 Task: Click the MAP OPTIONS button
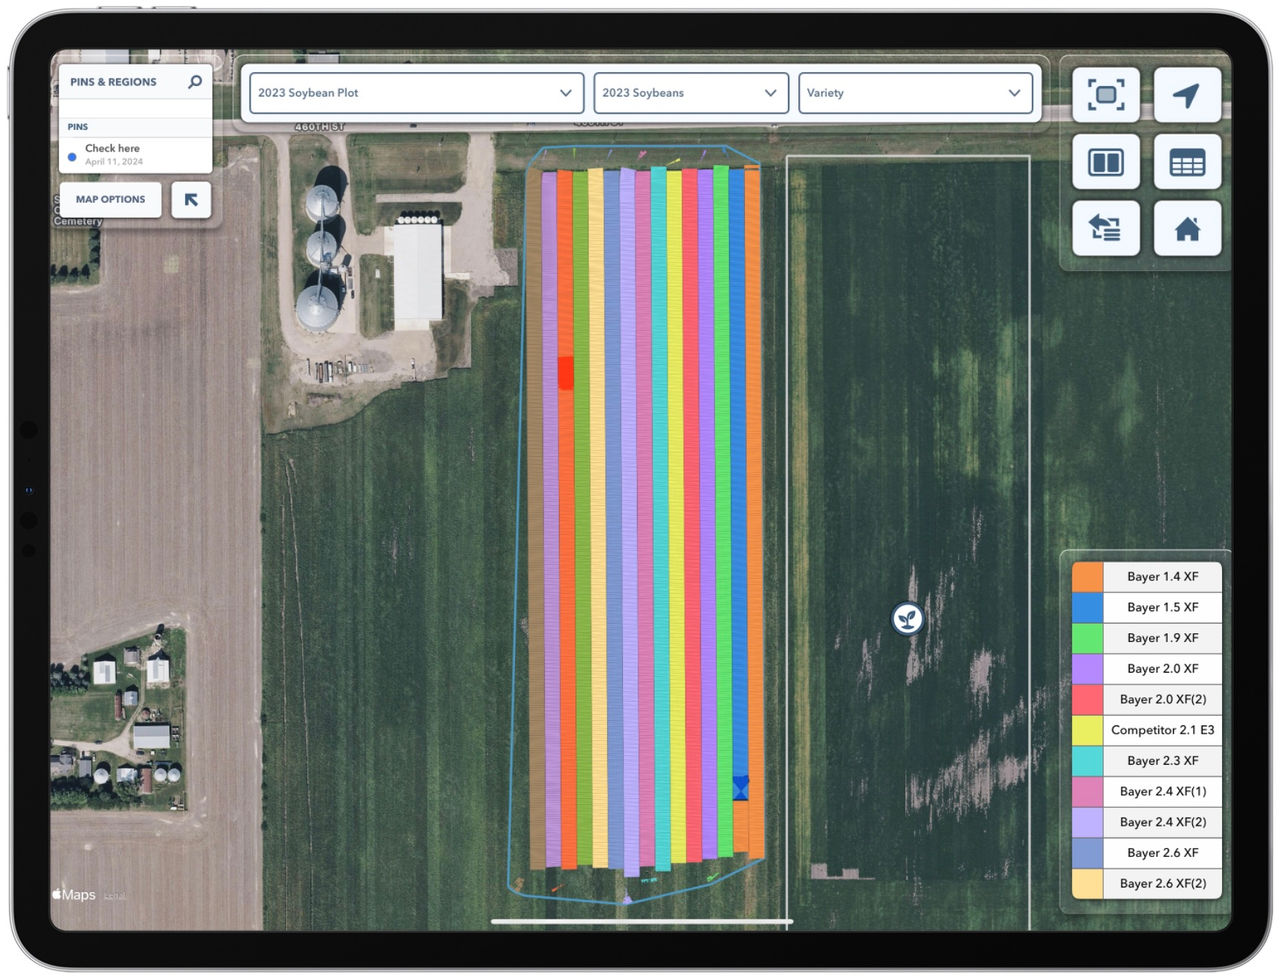coord(110,200)
